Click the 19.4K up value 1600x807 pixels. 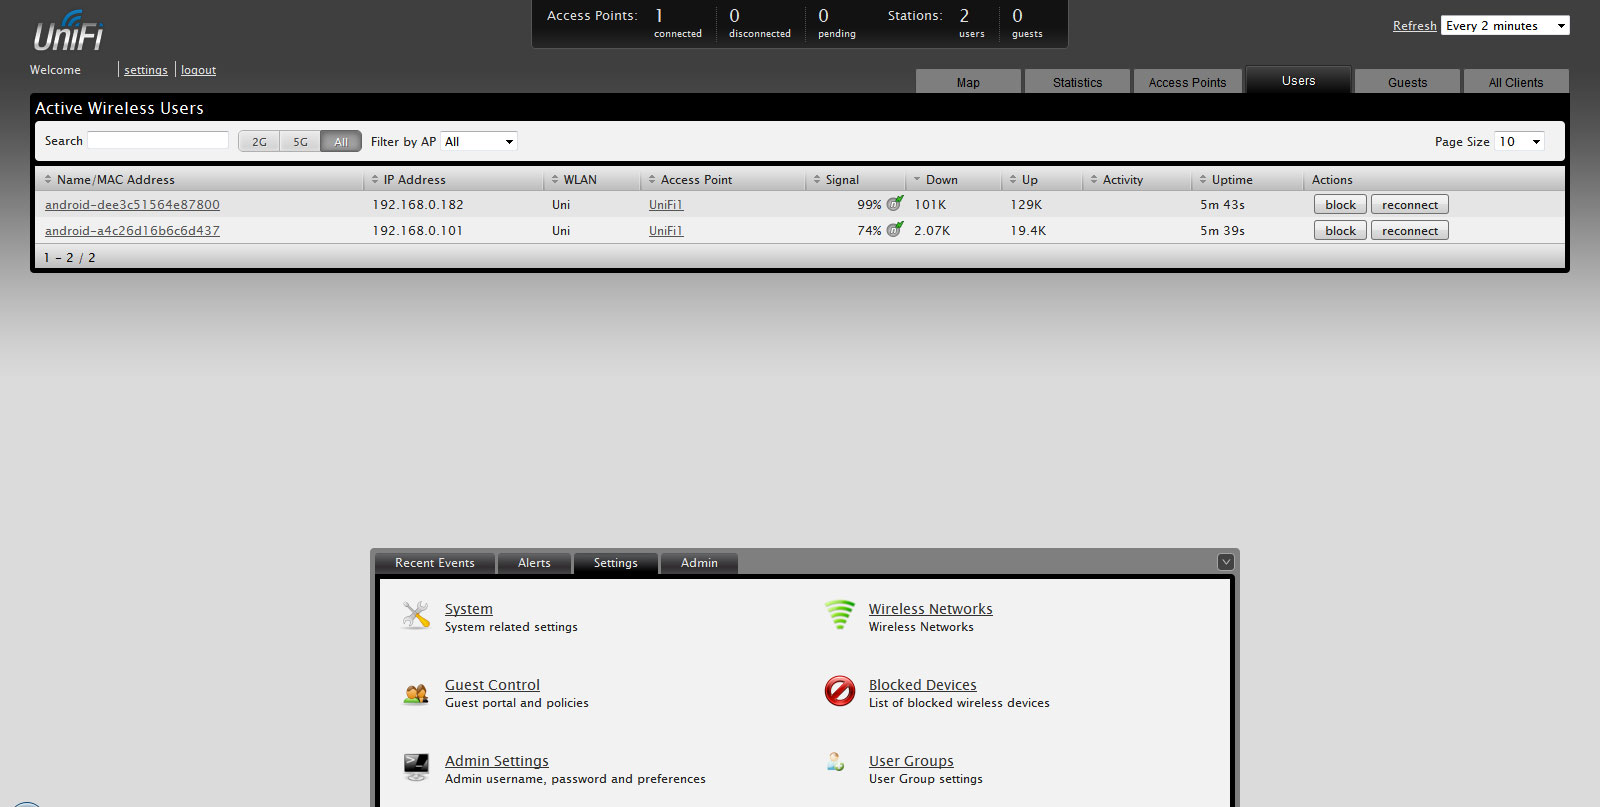[x=1028, y=230]
